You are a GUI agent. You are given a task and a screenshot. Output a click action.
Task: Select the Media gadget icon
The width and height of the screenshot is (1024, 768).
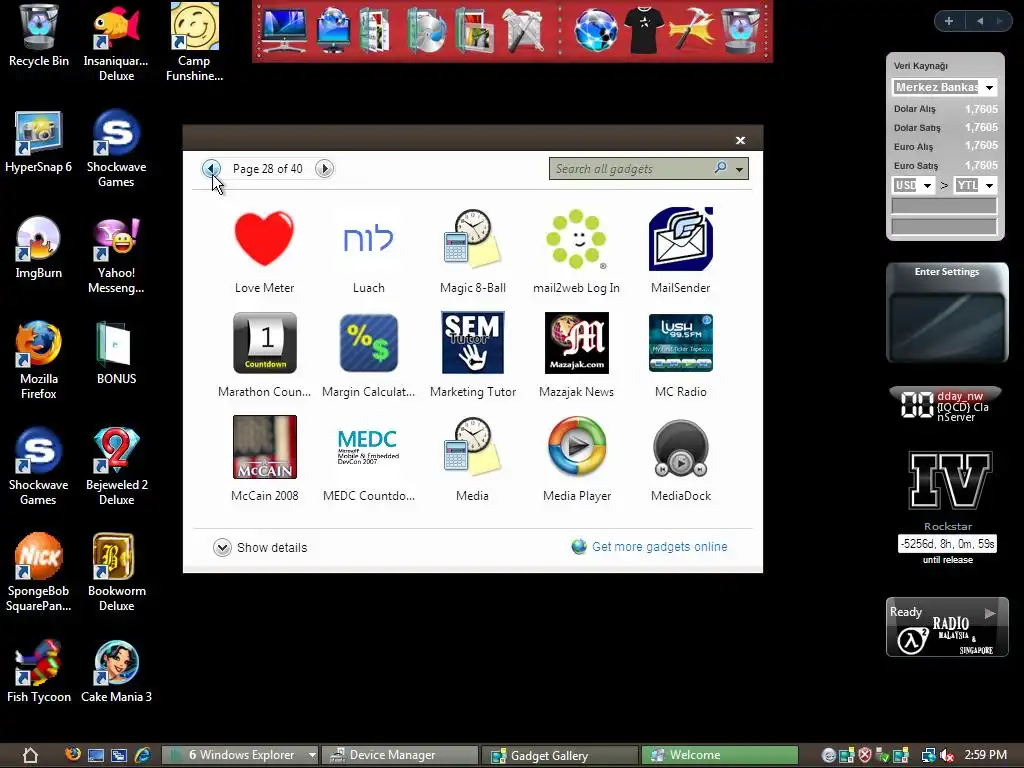tap(472, 447)
